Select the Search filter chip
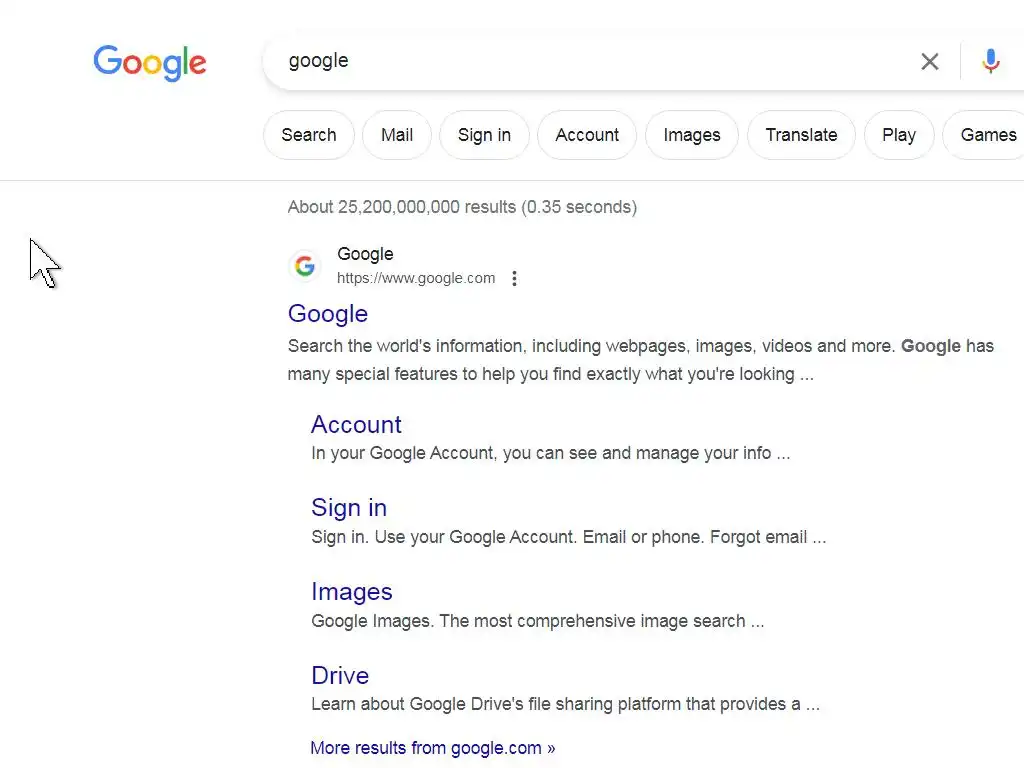 click(x=309, y=135)
